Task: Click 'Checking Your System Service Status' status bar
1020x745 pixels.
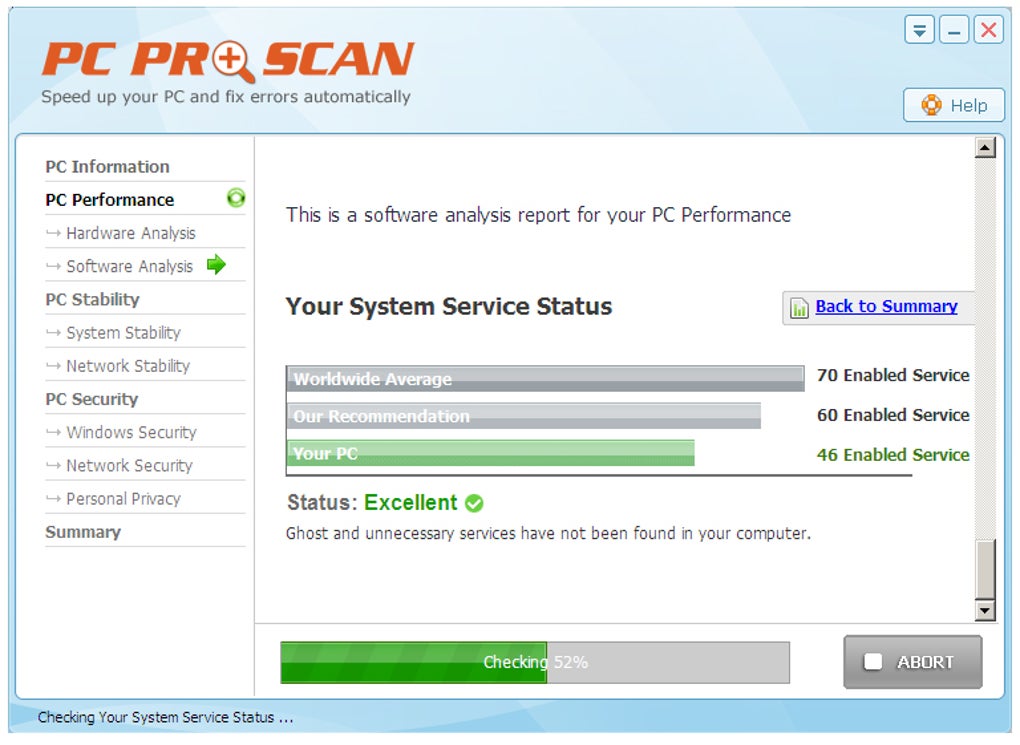Action: click(x=165, y=717)
